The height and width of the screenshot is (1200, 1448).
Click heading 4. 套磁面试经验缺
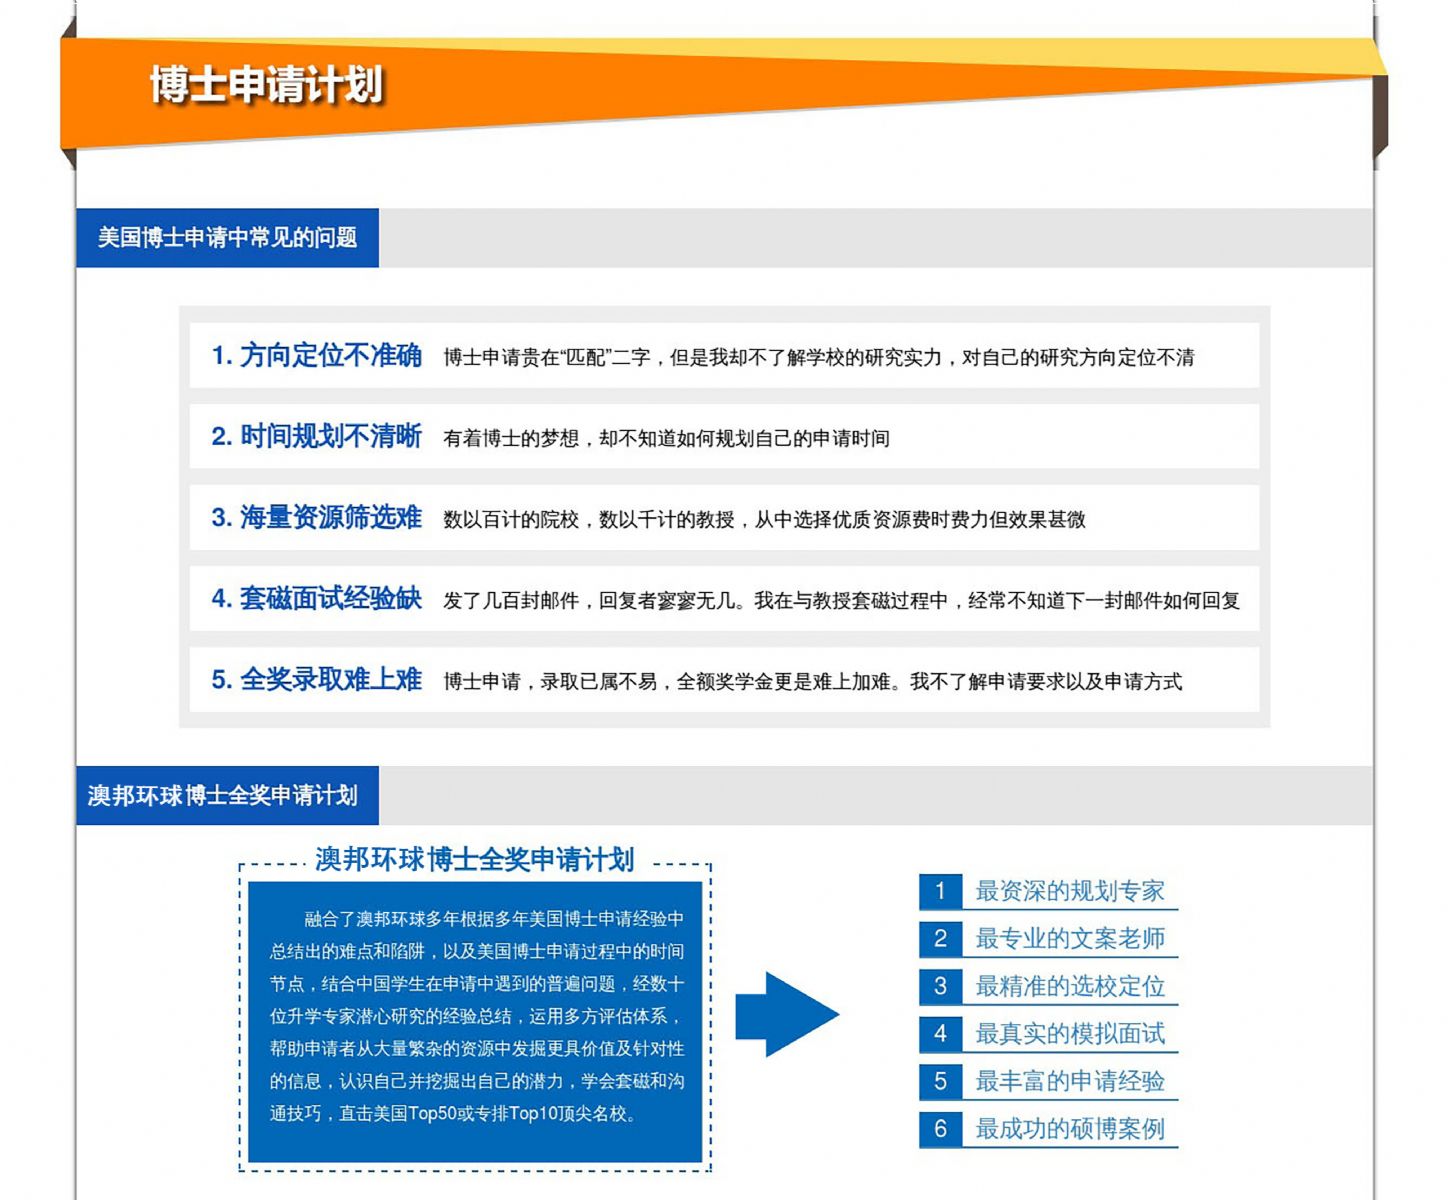click(316, 599)
